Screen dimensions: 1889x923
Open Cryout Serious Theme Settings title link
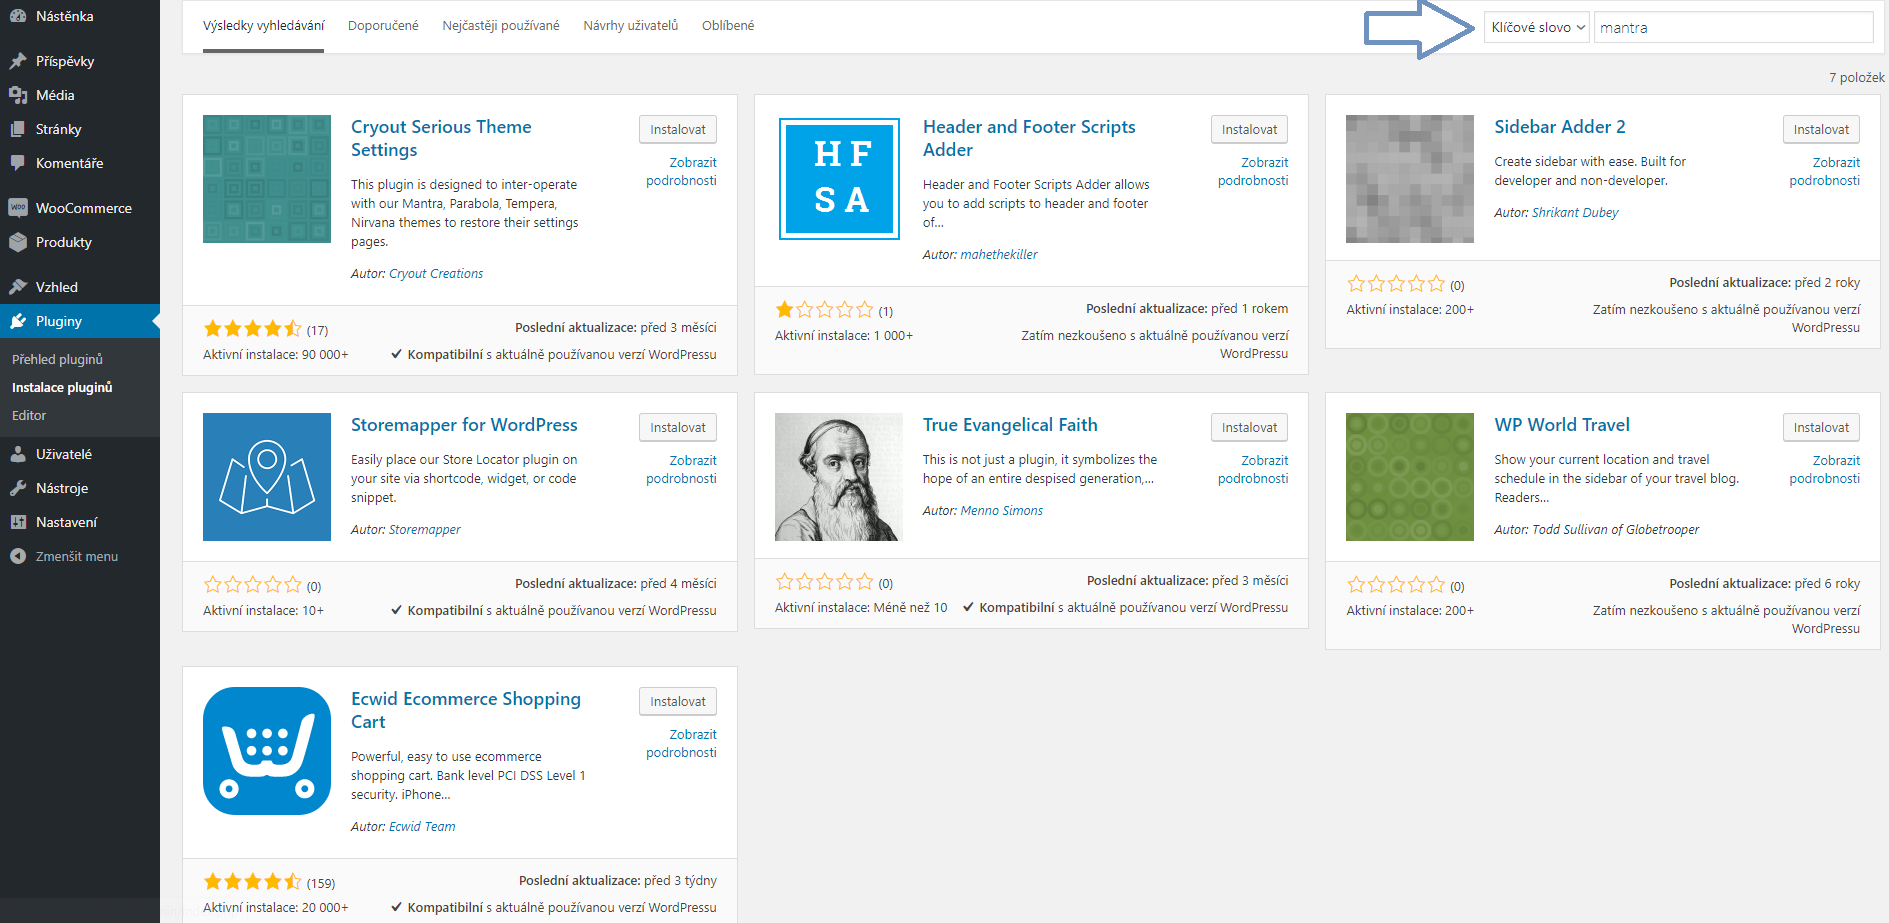click(x=441, y=138)
